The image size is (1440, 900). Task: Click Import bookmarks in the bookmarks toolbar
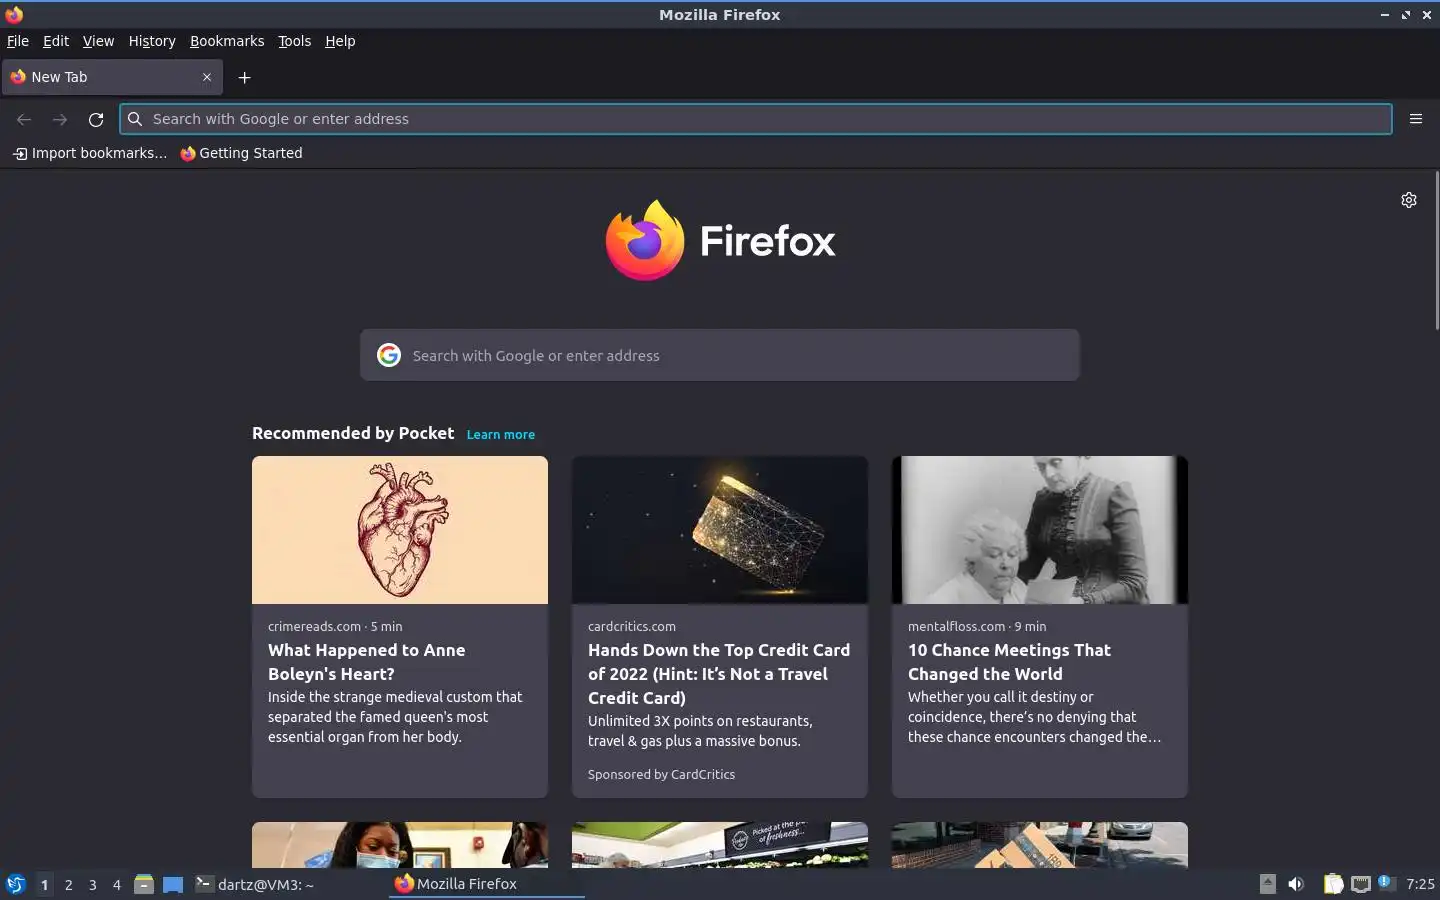click(90, 153)
